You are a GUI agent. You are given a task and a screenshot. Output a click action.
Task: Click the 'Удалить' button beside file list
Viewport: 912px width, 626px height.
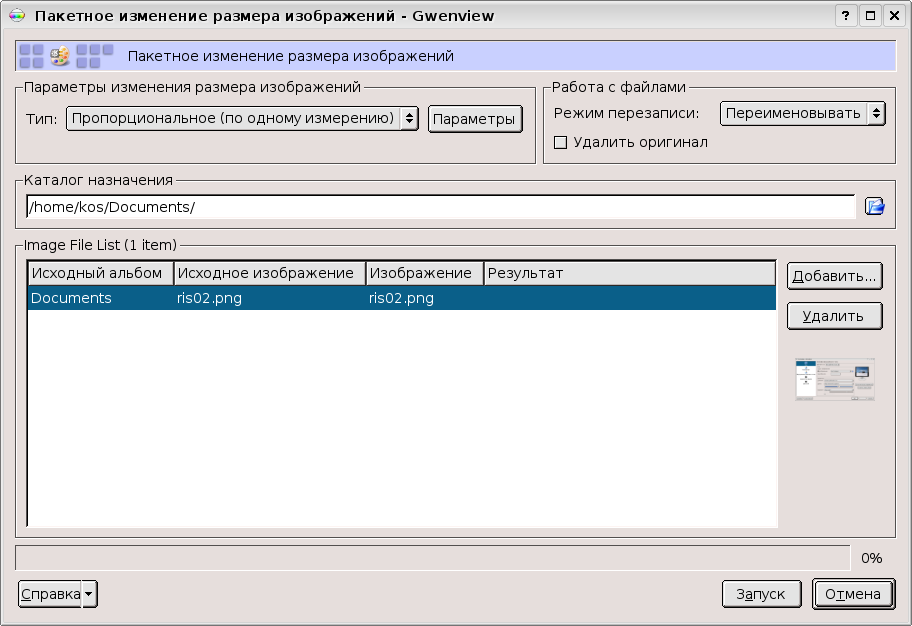tap(834, 316)
